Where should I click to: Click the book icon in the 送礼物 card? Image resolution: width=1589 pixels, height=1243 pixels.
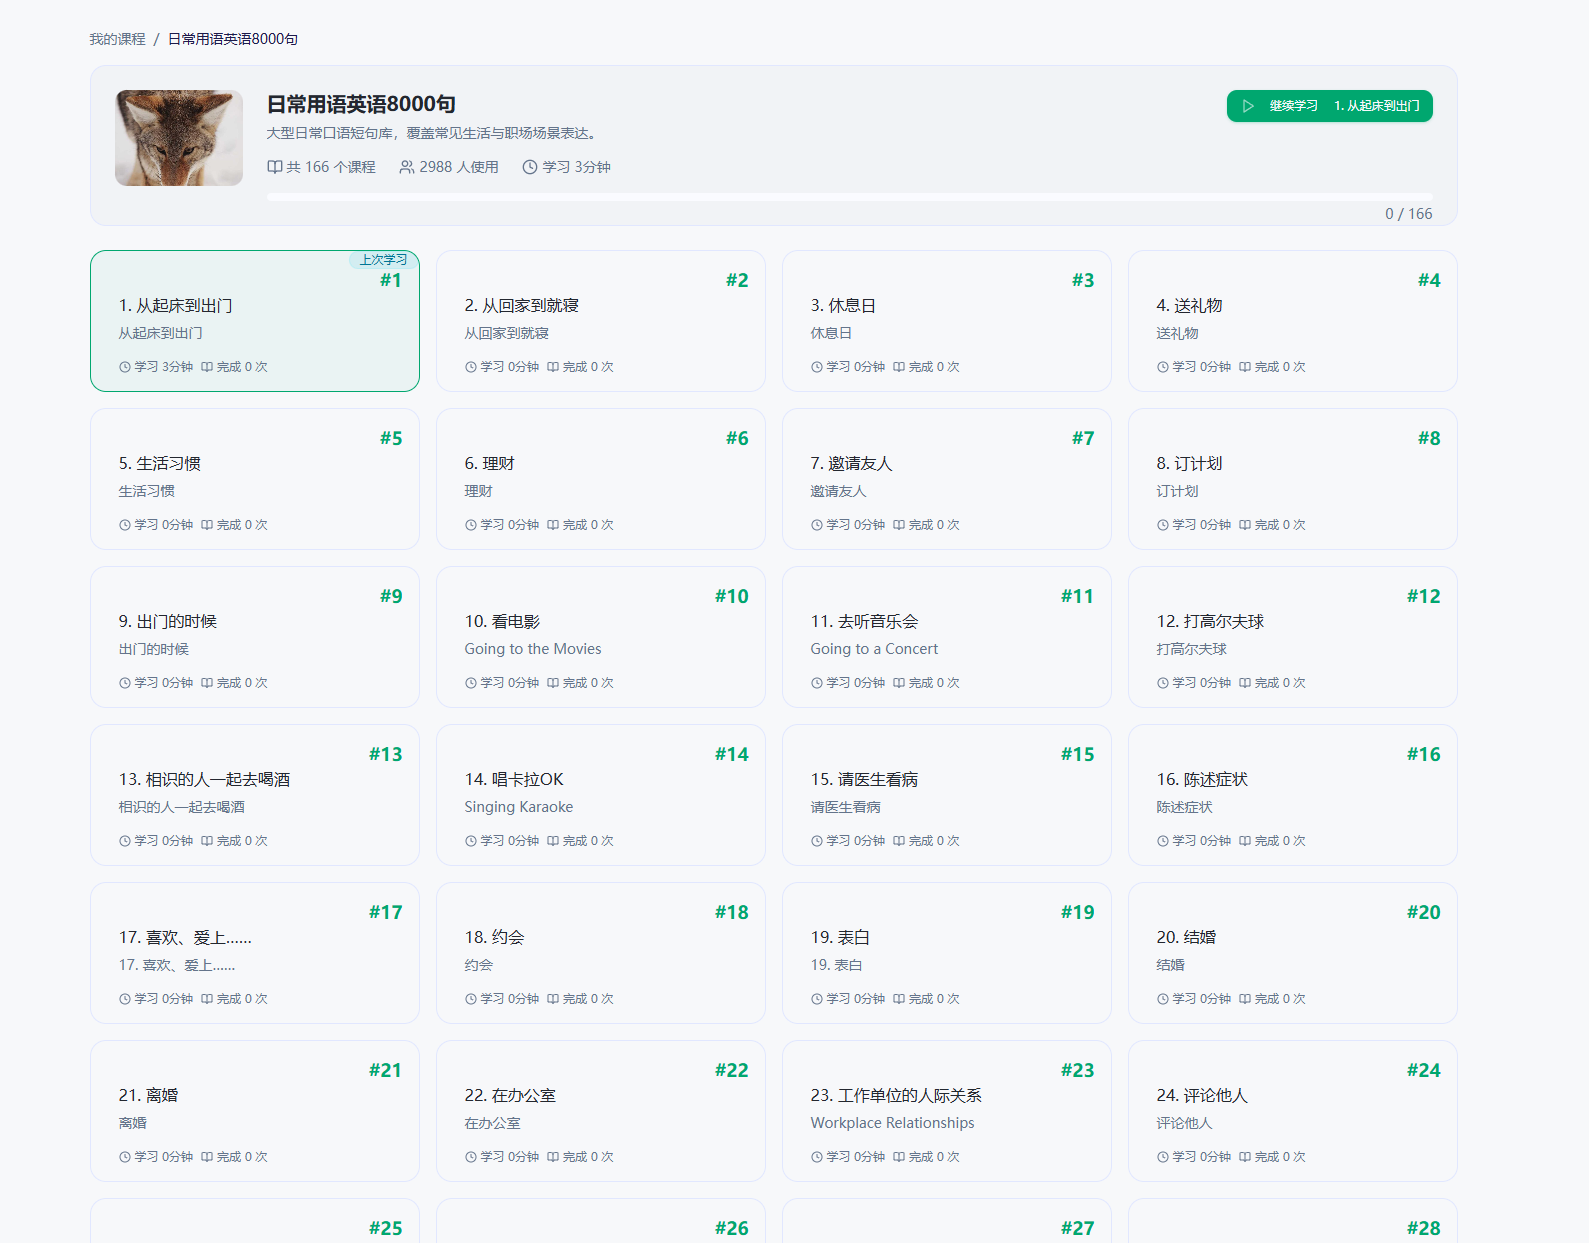point(1245,367)
